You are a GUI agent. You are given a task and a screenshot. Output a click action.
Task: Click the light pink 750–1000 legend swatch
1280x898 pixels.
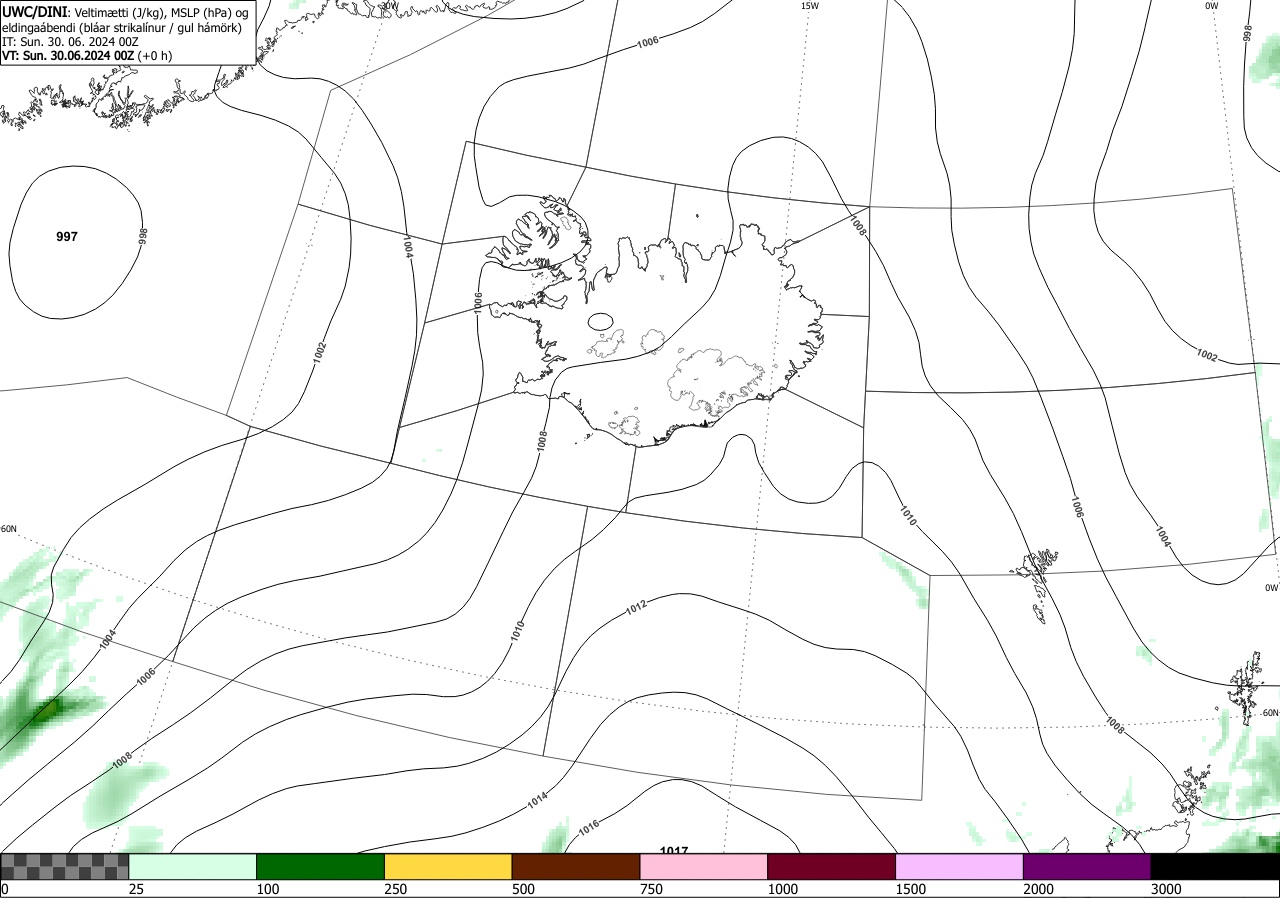(704, 866)
